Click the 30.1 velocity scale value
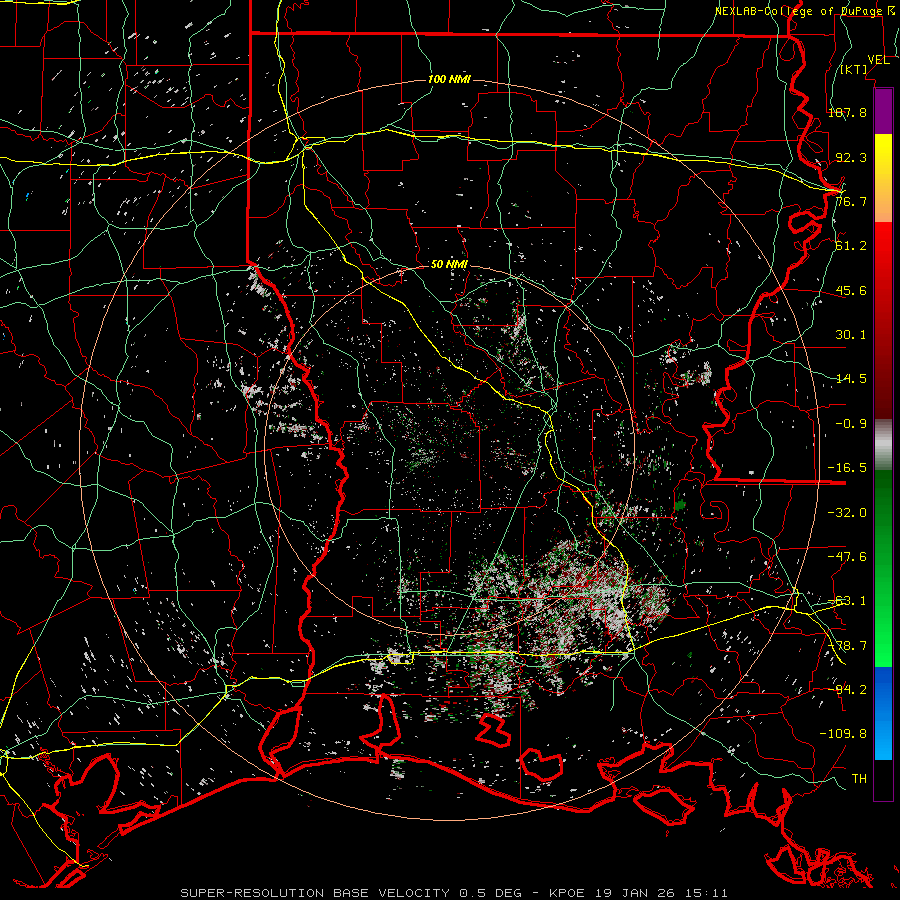Viewport: 900px width, 900px height. point(851,335)
